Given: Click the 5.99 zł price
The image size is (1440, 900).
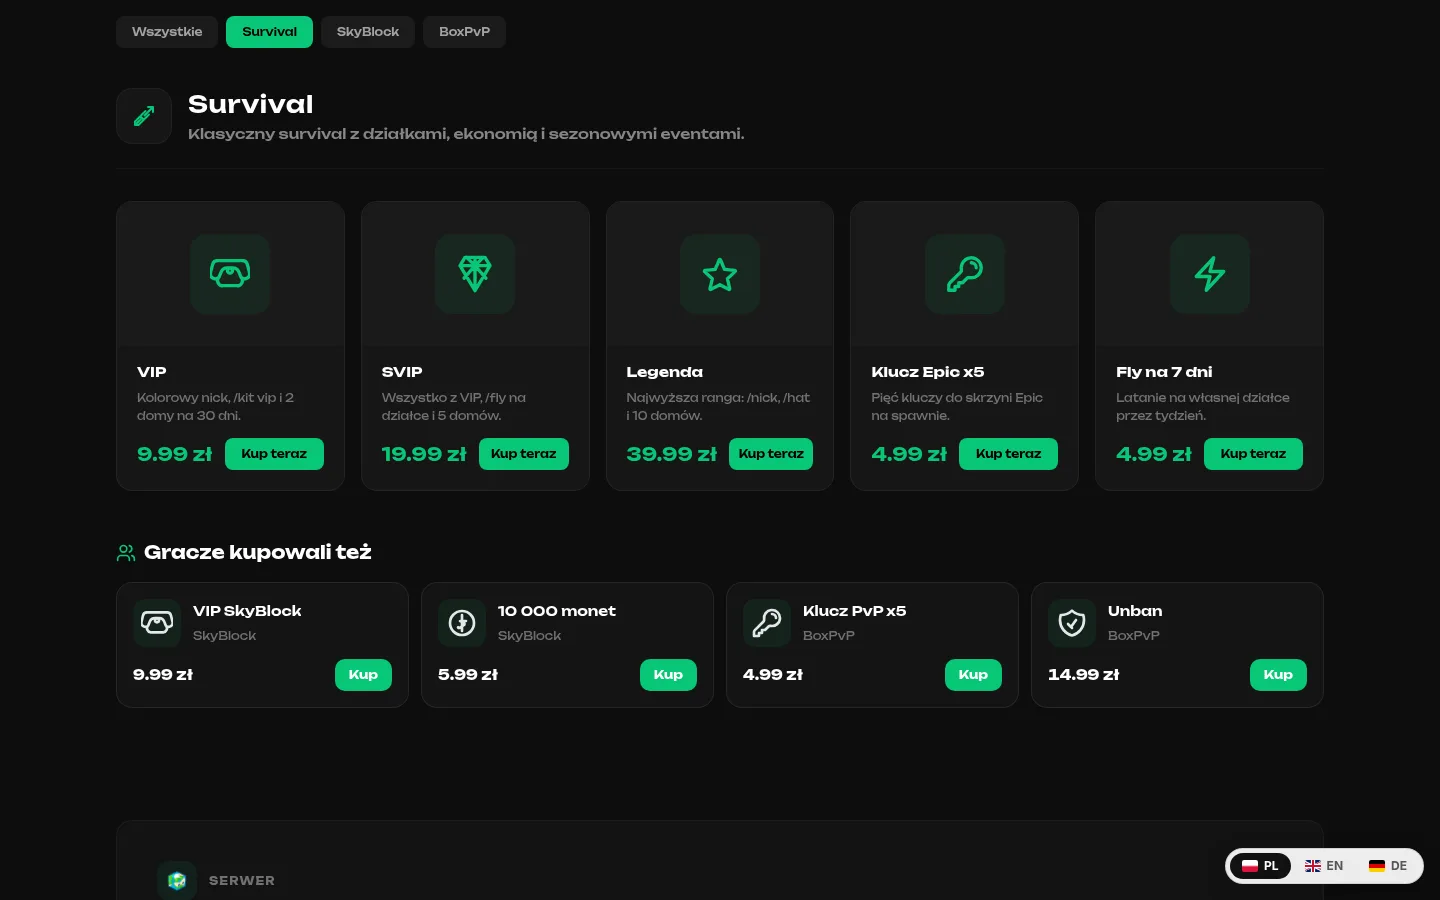Looking at the screenshot, I should pos(468,675).
